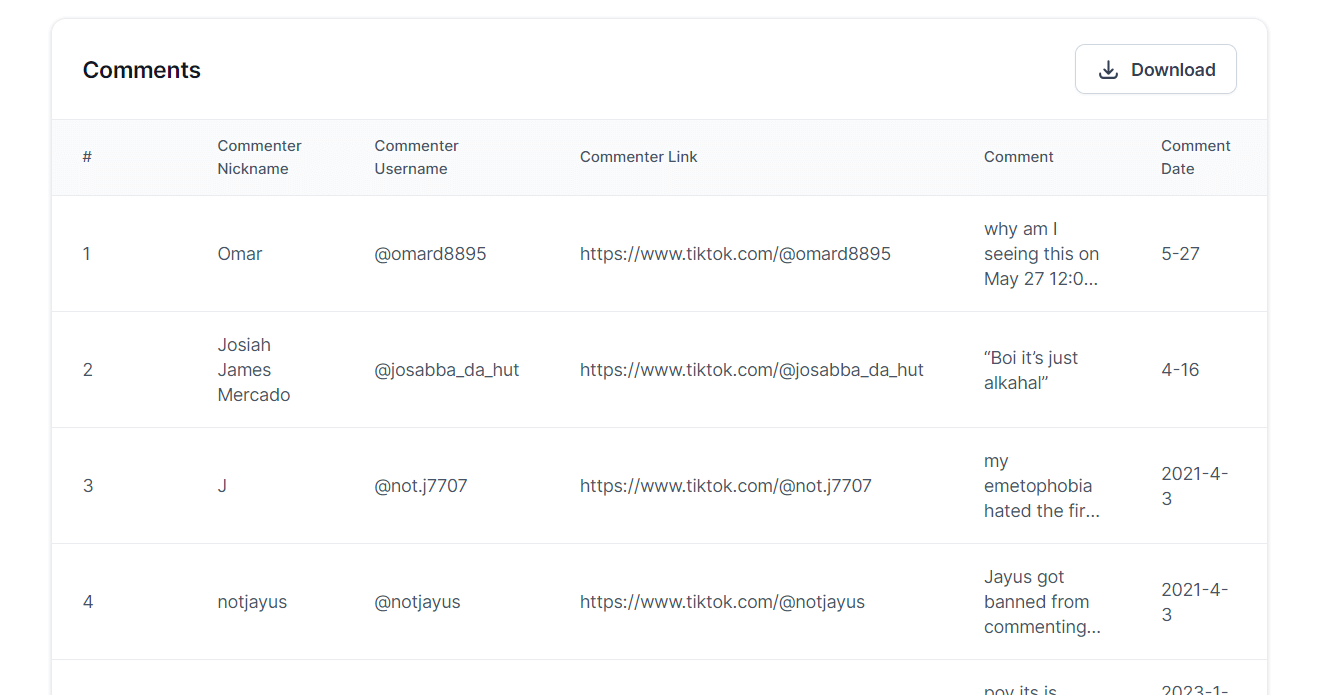Viewport: 1328px width, 695px height.
Task: Select the username @omard8895 cell
Action: (x=430, y=254)
